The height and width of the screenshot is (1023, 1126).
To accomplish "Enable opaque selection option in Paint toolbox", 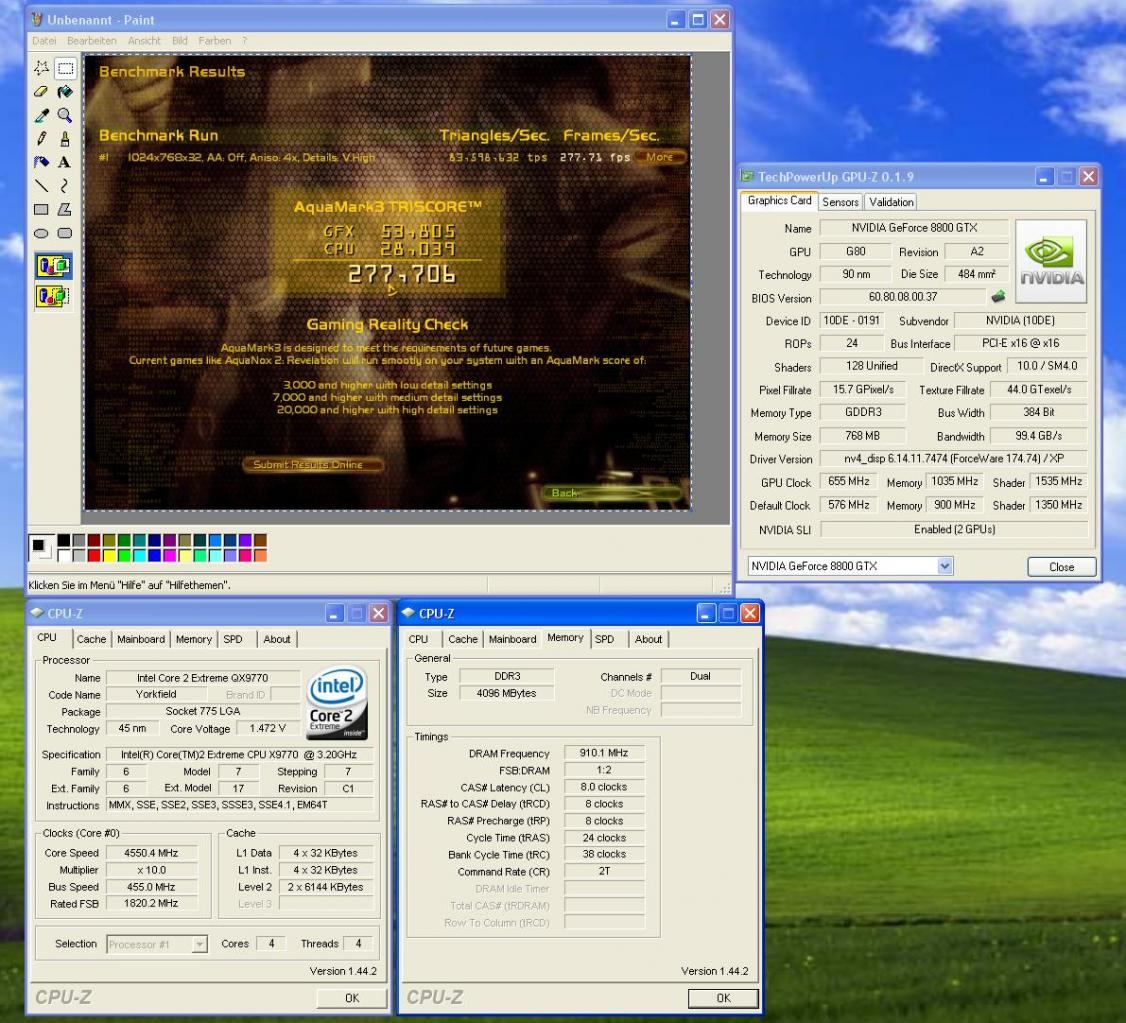I will (54, 266).
